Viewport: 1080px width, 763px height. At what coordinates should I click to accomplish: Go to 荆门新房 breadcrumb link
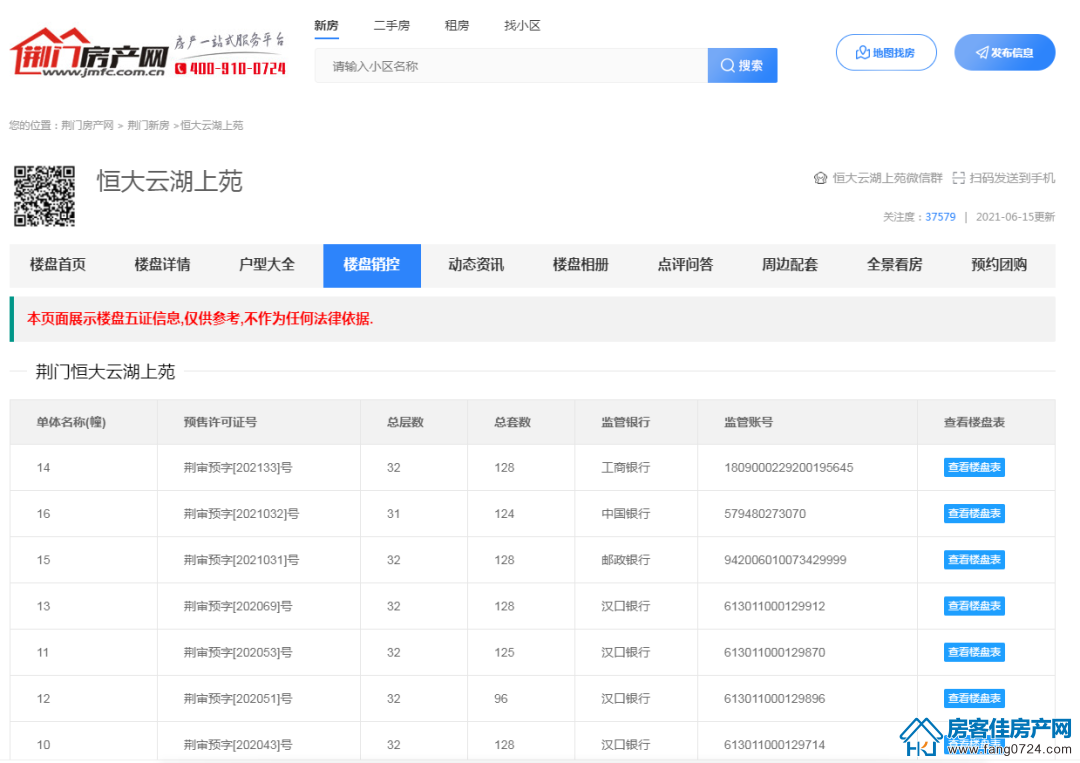(x=148, y=125)
